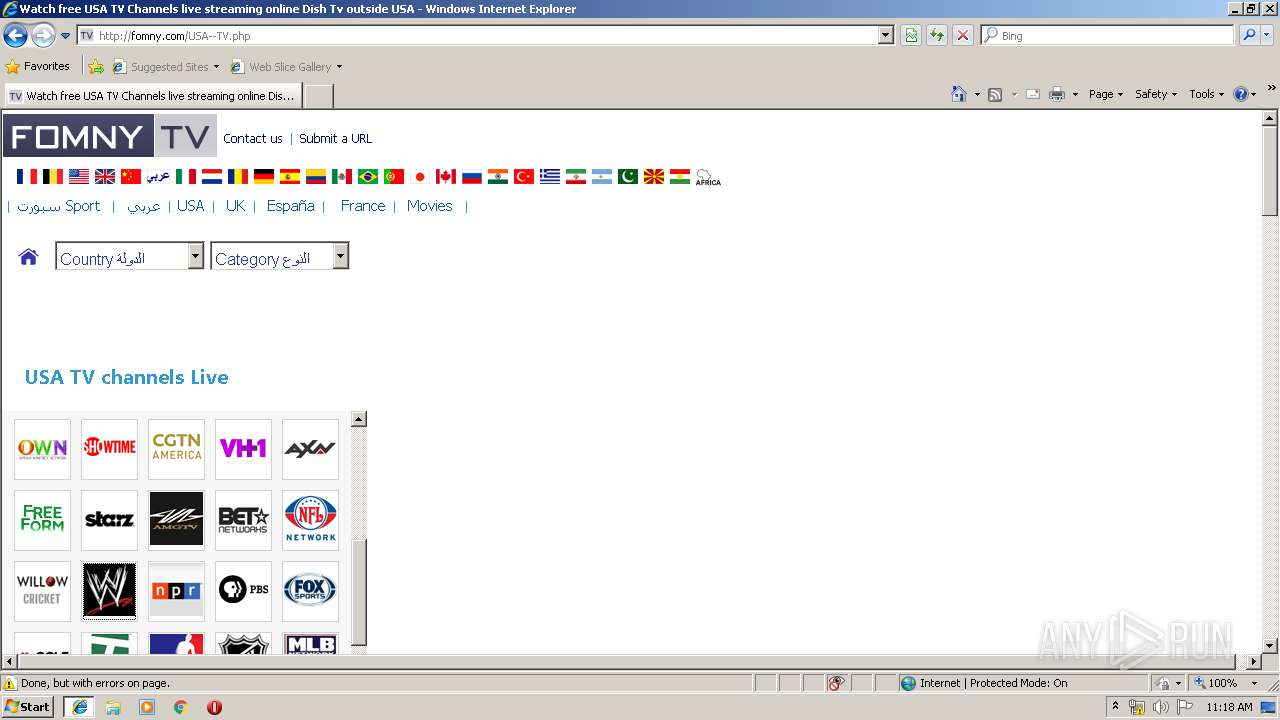This screenshot has height=720, width=1280.
Task: Click the search magnifier button
Action: (1249, 35)
